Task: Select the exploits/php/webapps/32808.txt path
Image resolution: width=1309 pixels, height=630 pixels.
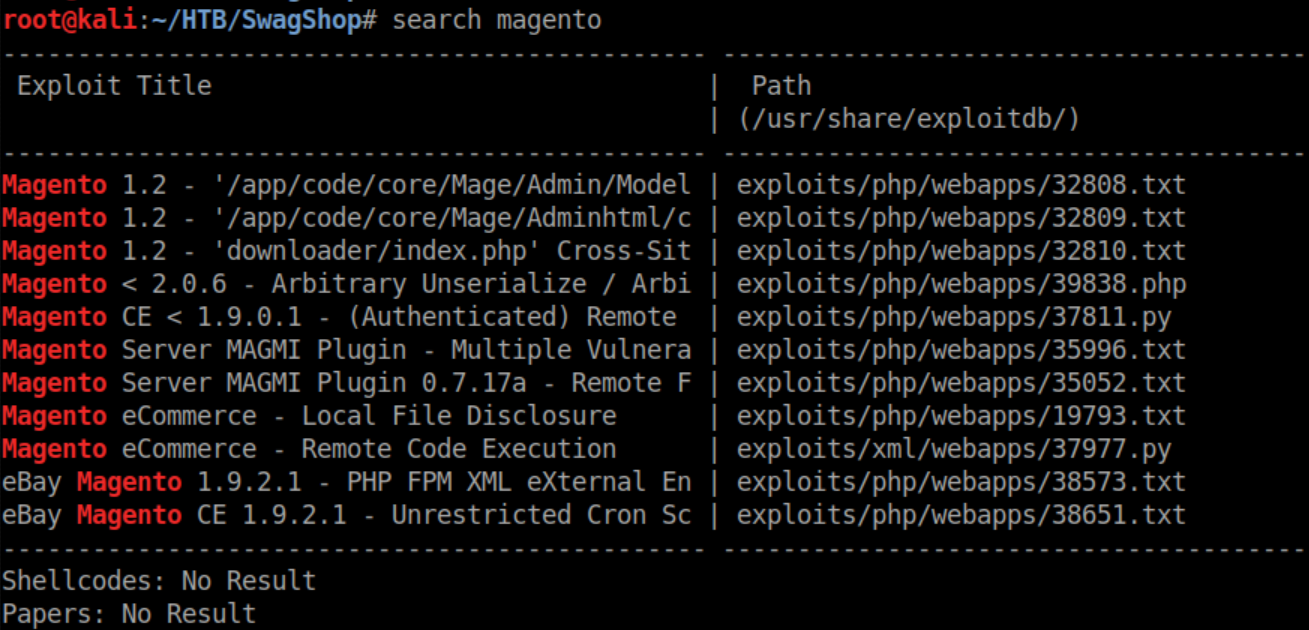Action: [x=960, y=185]
